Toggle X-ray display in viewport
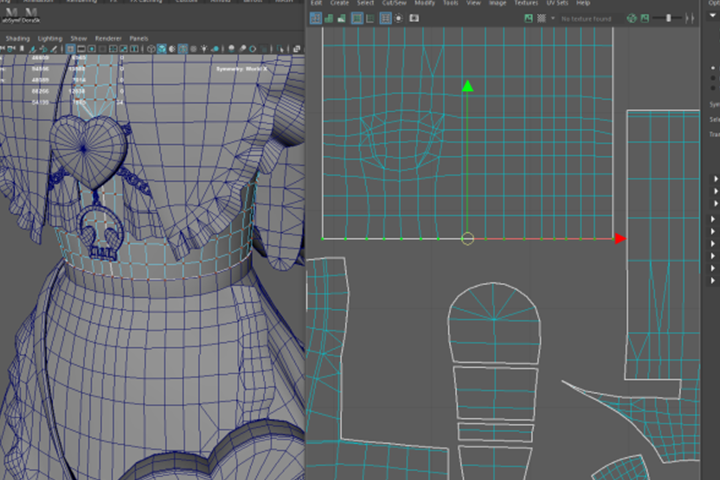Screen dimensions: 720x480 pos(297,49)
